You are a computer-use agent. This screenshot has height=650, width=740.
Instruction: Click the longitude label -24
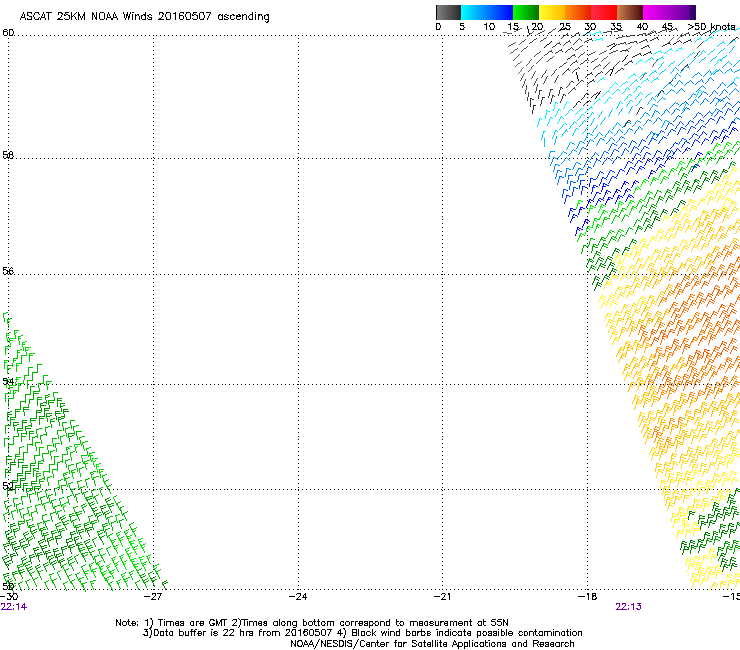click(298, 597)
